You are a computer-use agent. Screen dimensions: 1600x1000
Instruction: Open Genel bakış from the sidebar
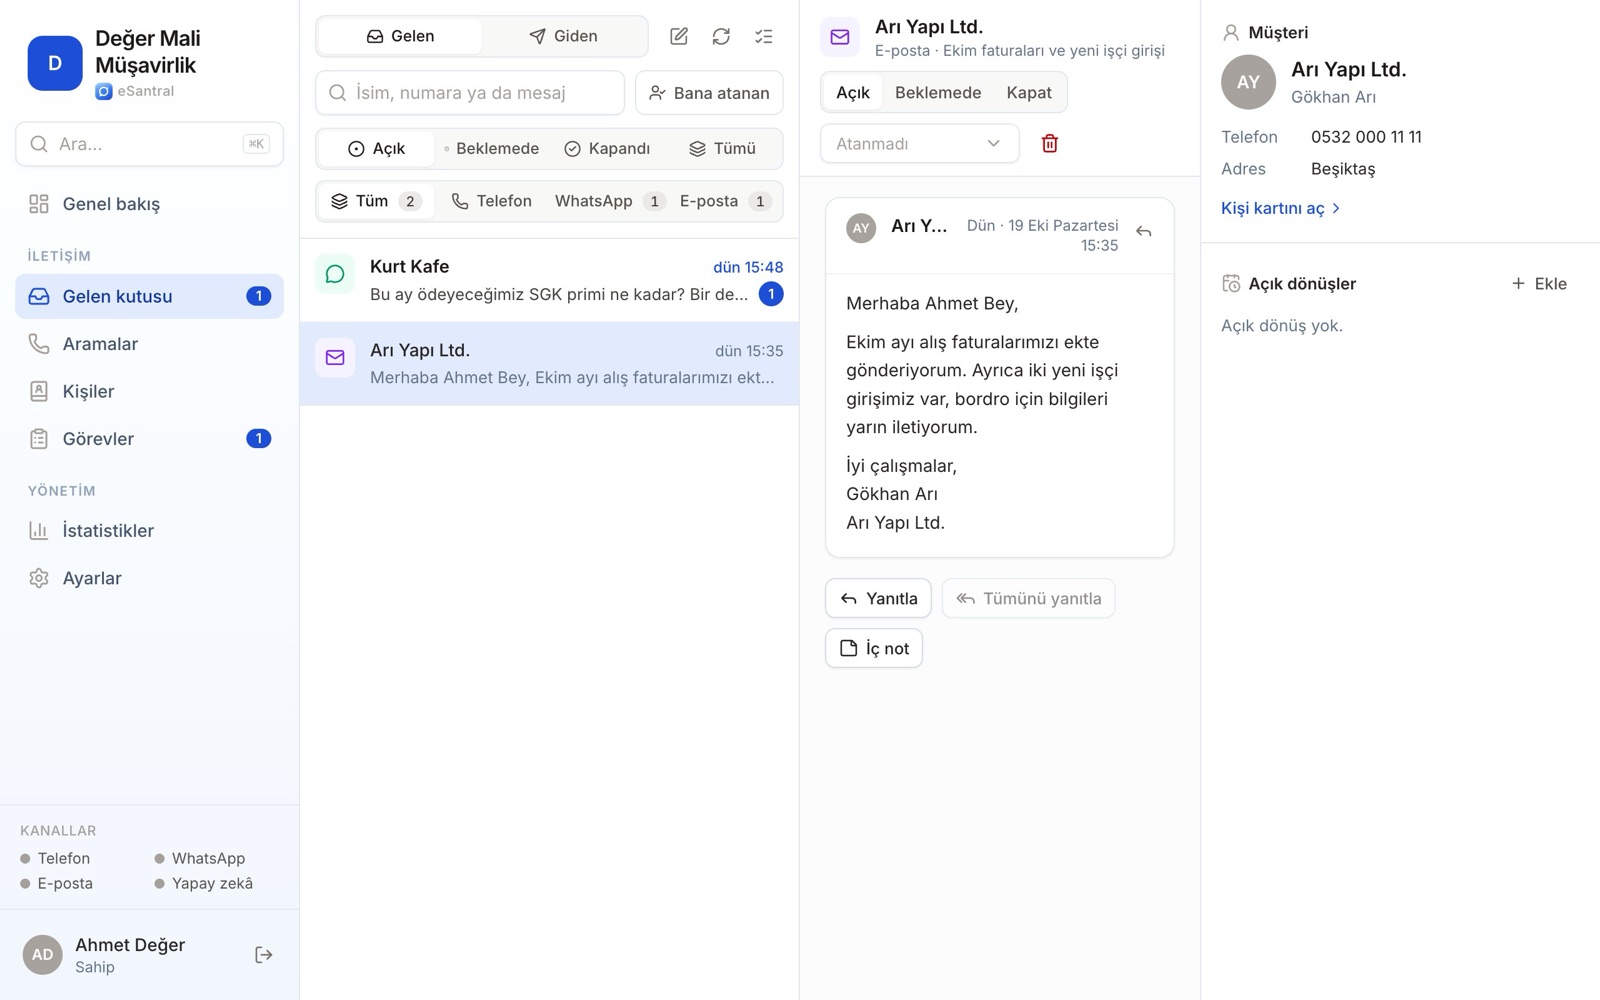click(149, 204)
